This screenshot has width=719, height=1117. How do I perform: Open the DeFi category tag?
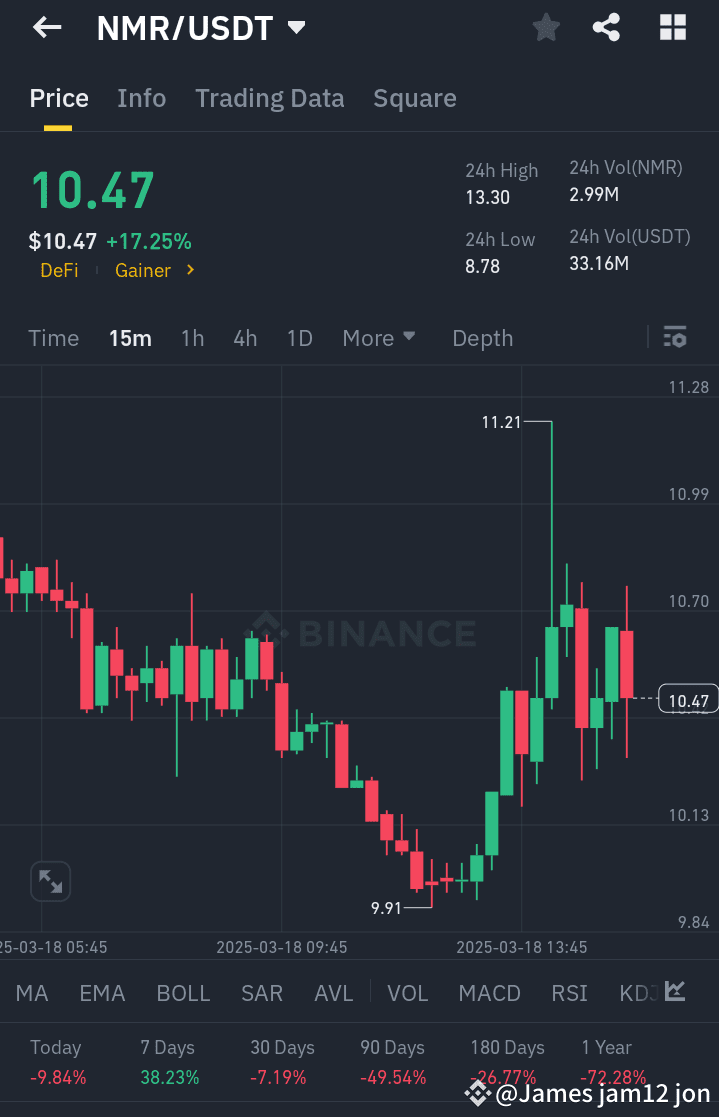coord(59,271)
